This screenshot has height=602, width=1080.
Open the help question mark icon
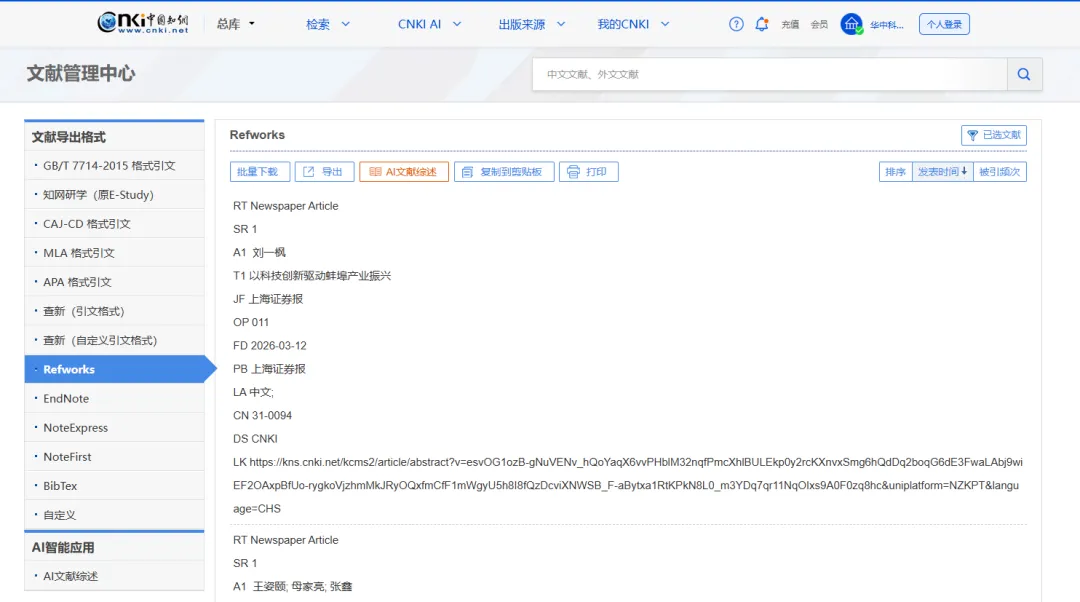pos(736,24)
